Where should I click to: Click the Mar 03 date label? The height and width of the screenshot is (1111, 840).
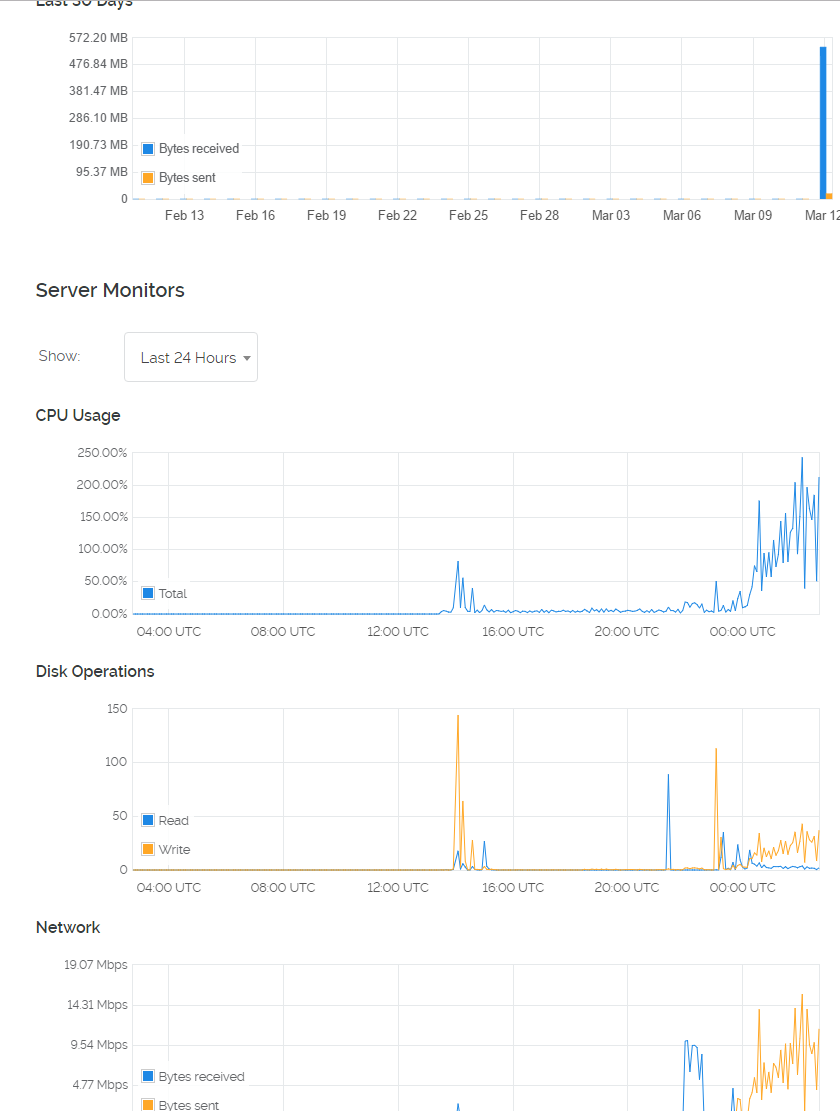click(611, 215)
